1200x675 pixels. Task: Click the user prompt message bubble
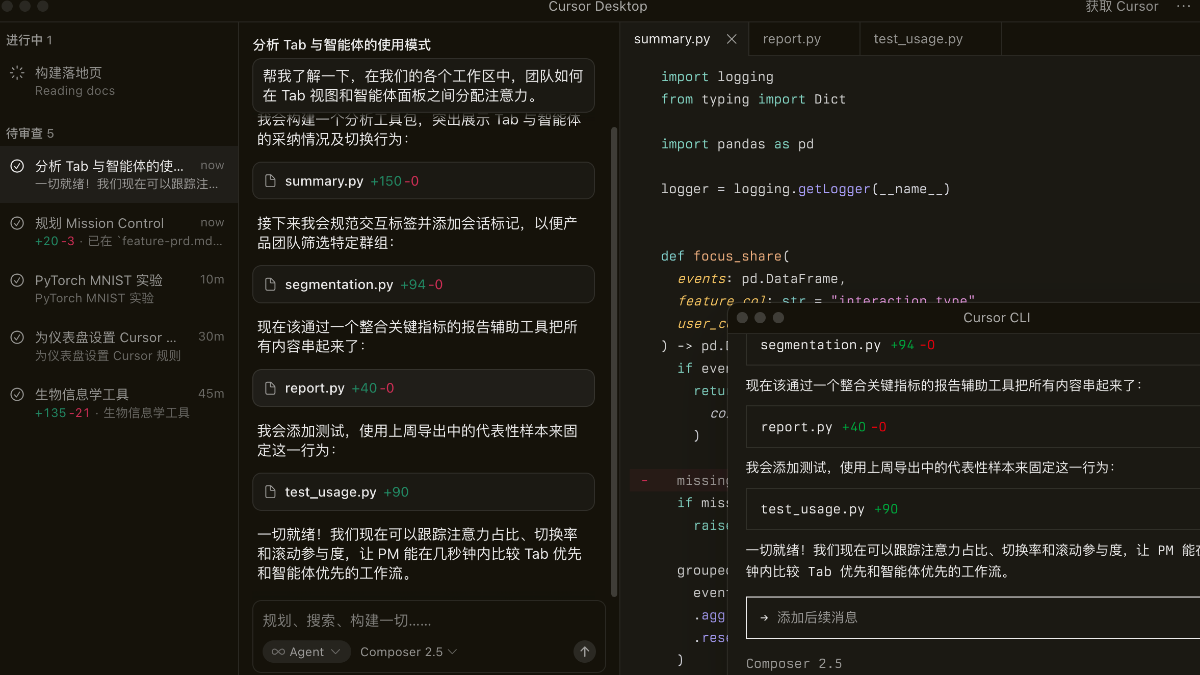423,85
